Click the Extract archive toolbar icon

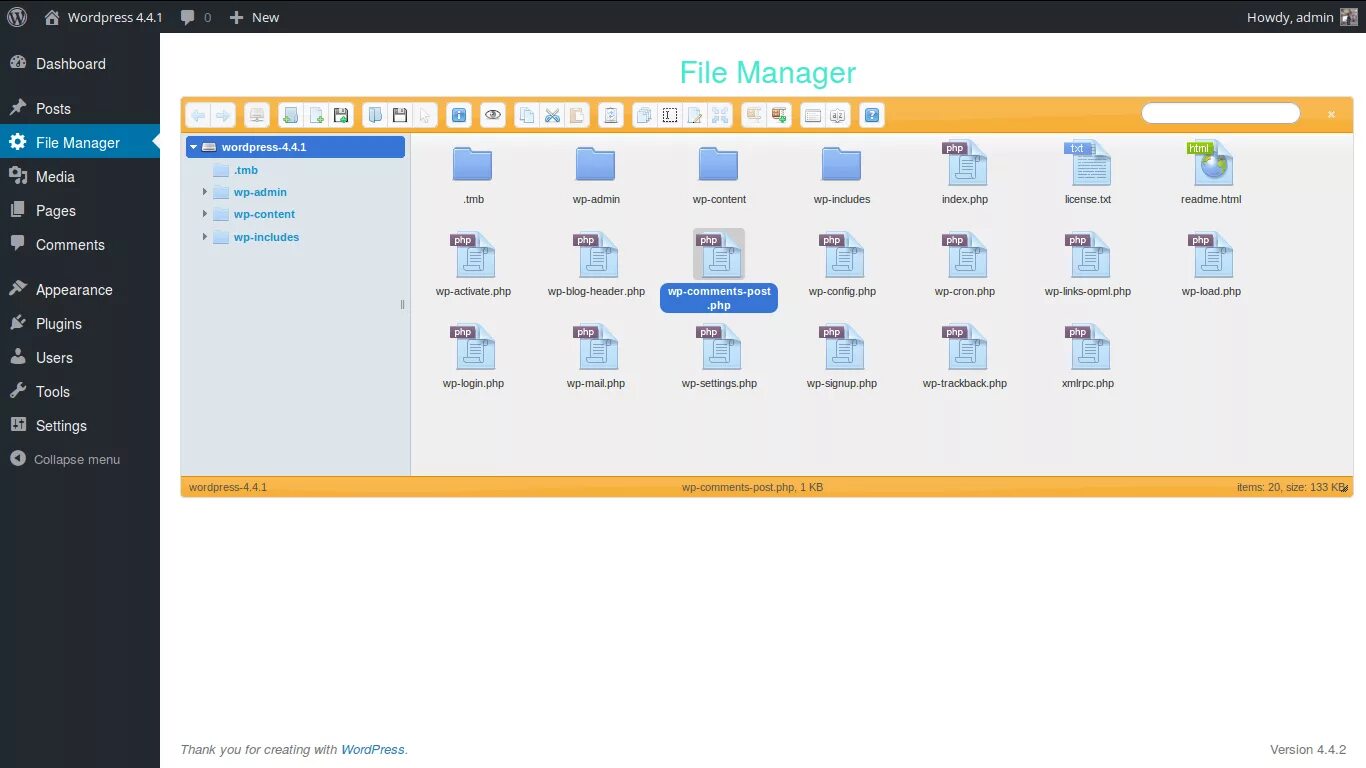coord(754,115)
